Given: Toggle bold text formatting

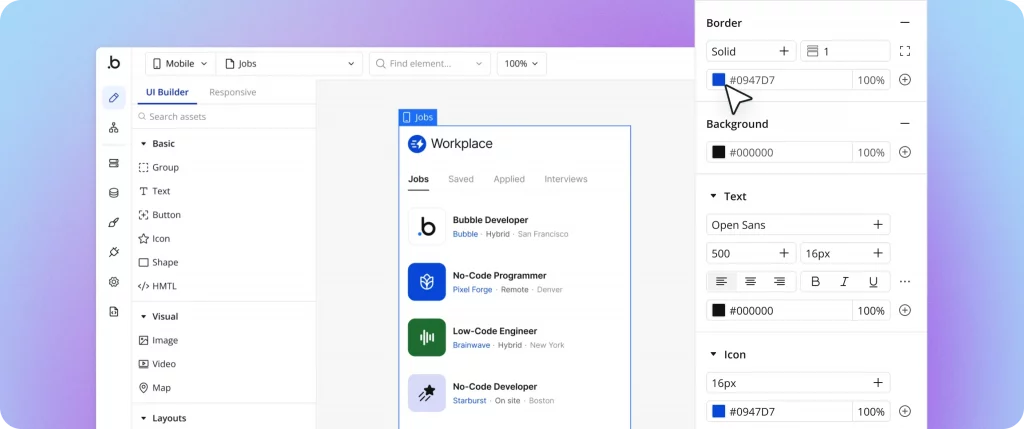Looking at the screenshot, I should pyautogui.click(x=815, y=281).
